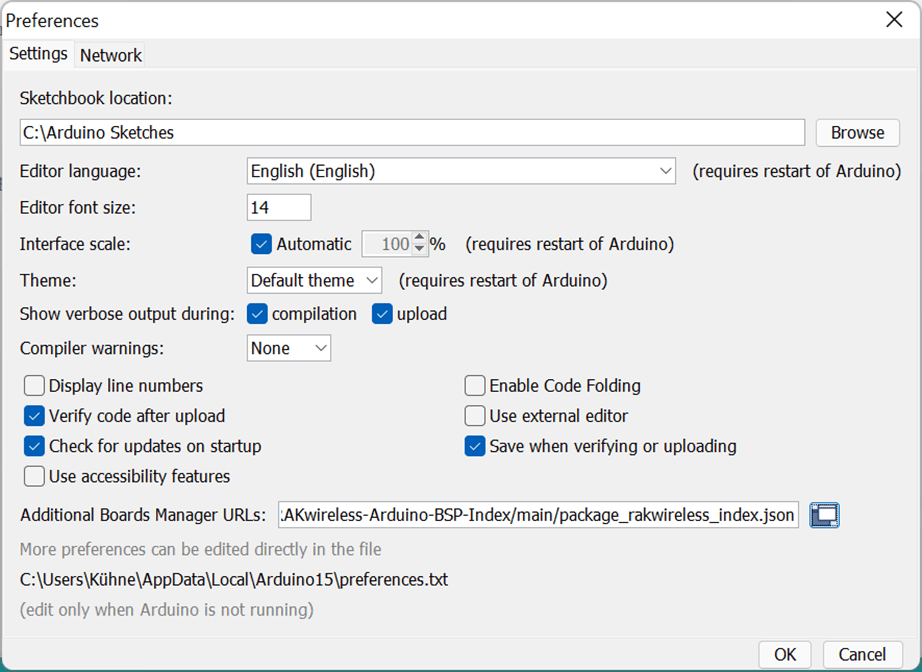Image resolution: width=922 pixels, height=672 pixels.
Task: Toggle verbose output for upload
Action: coord(383,314)
